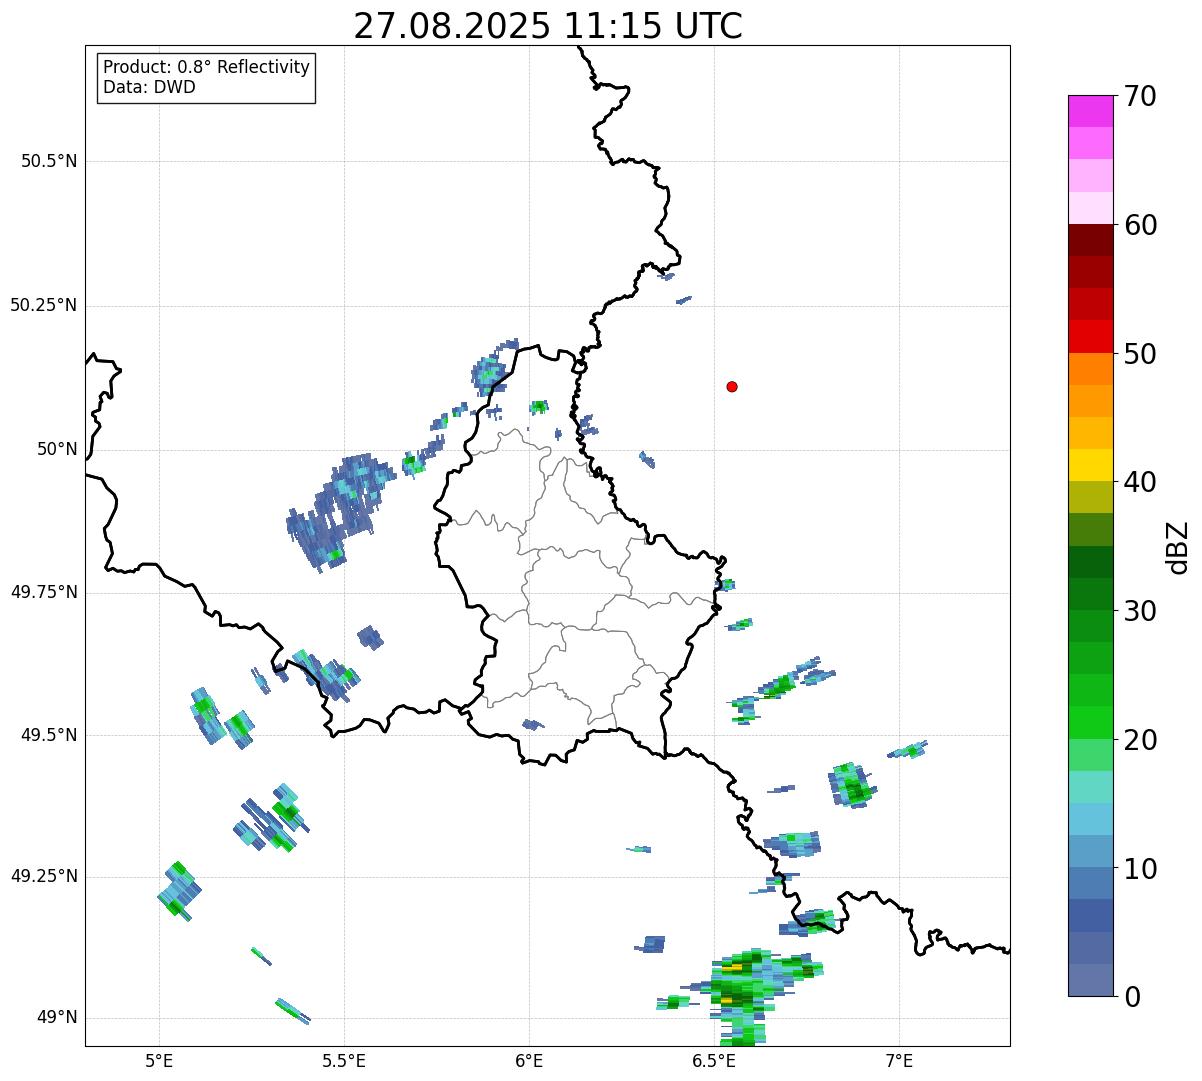1202x1081 pixels.
Task: Click the latitude label 50°N
Action: point(57,449)
